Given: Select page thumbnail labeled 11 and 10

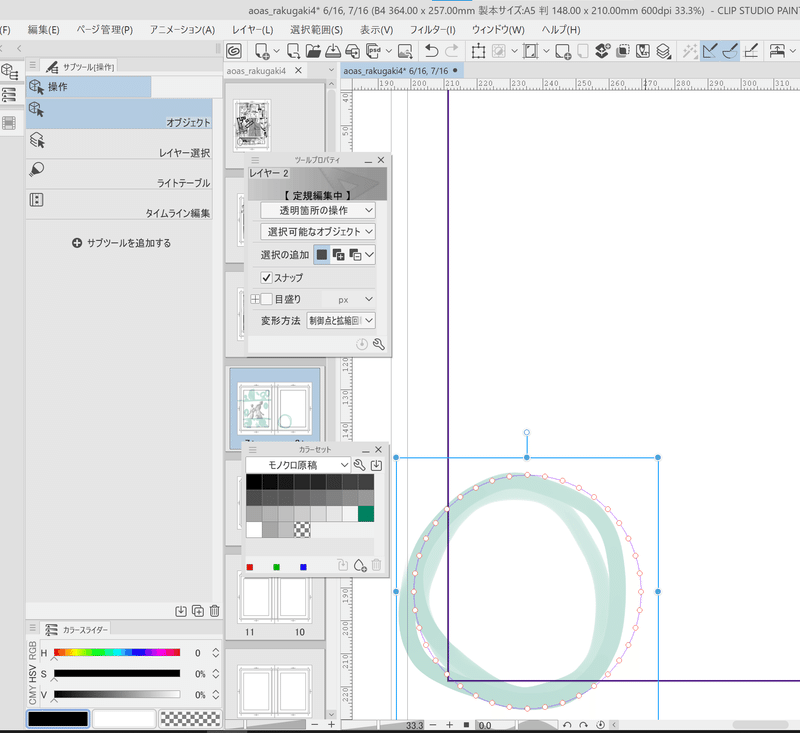Looking at the screenshot, I should coord(275,597).
